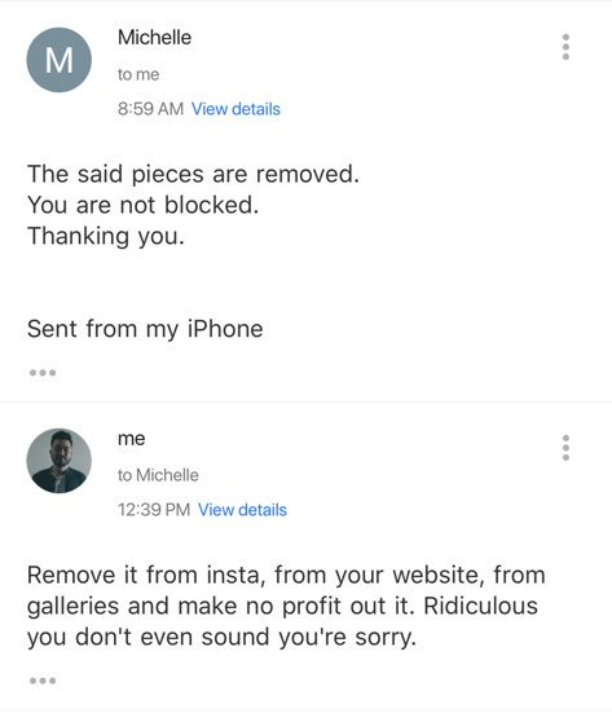
Task: Expand trimmed content below the "sorry" reply
Action: click(42, 681)
